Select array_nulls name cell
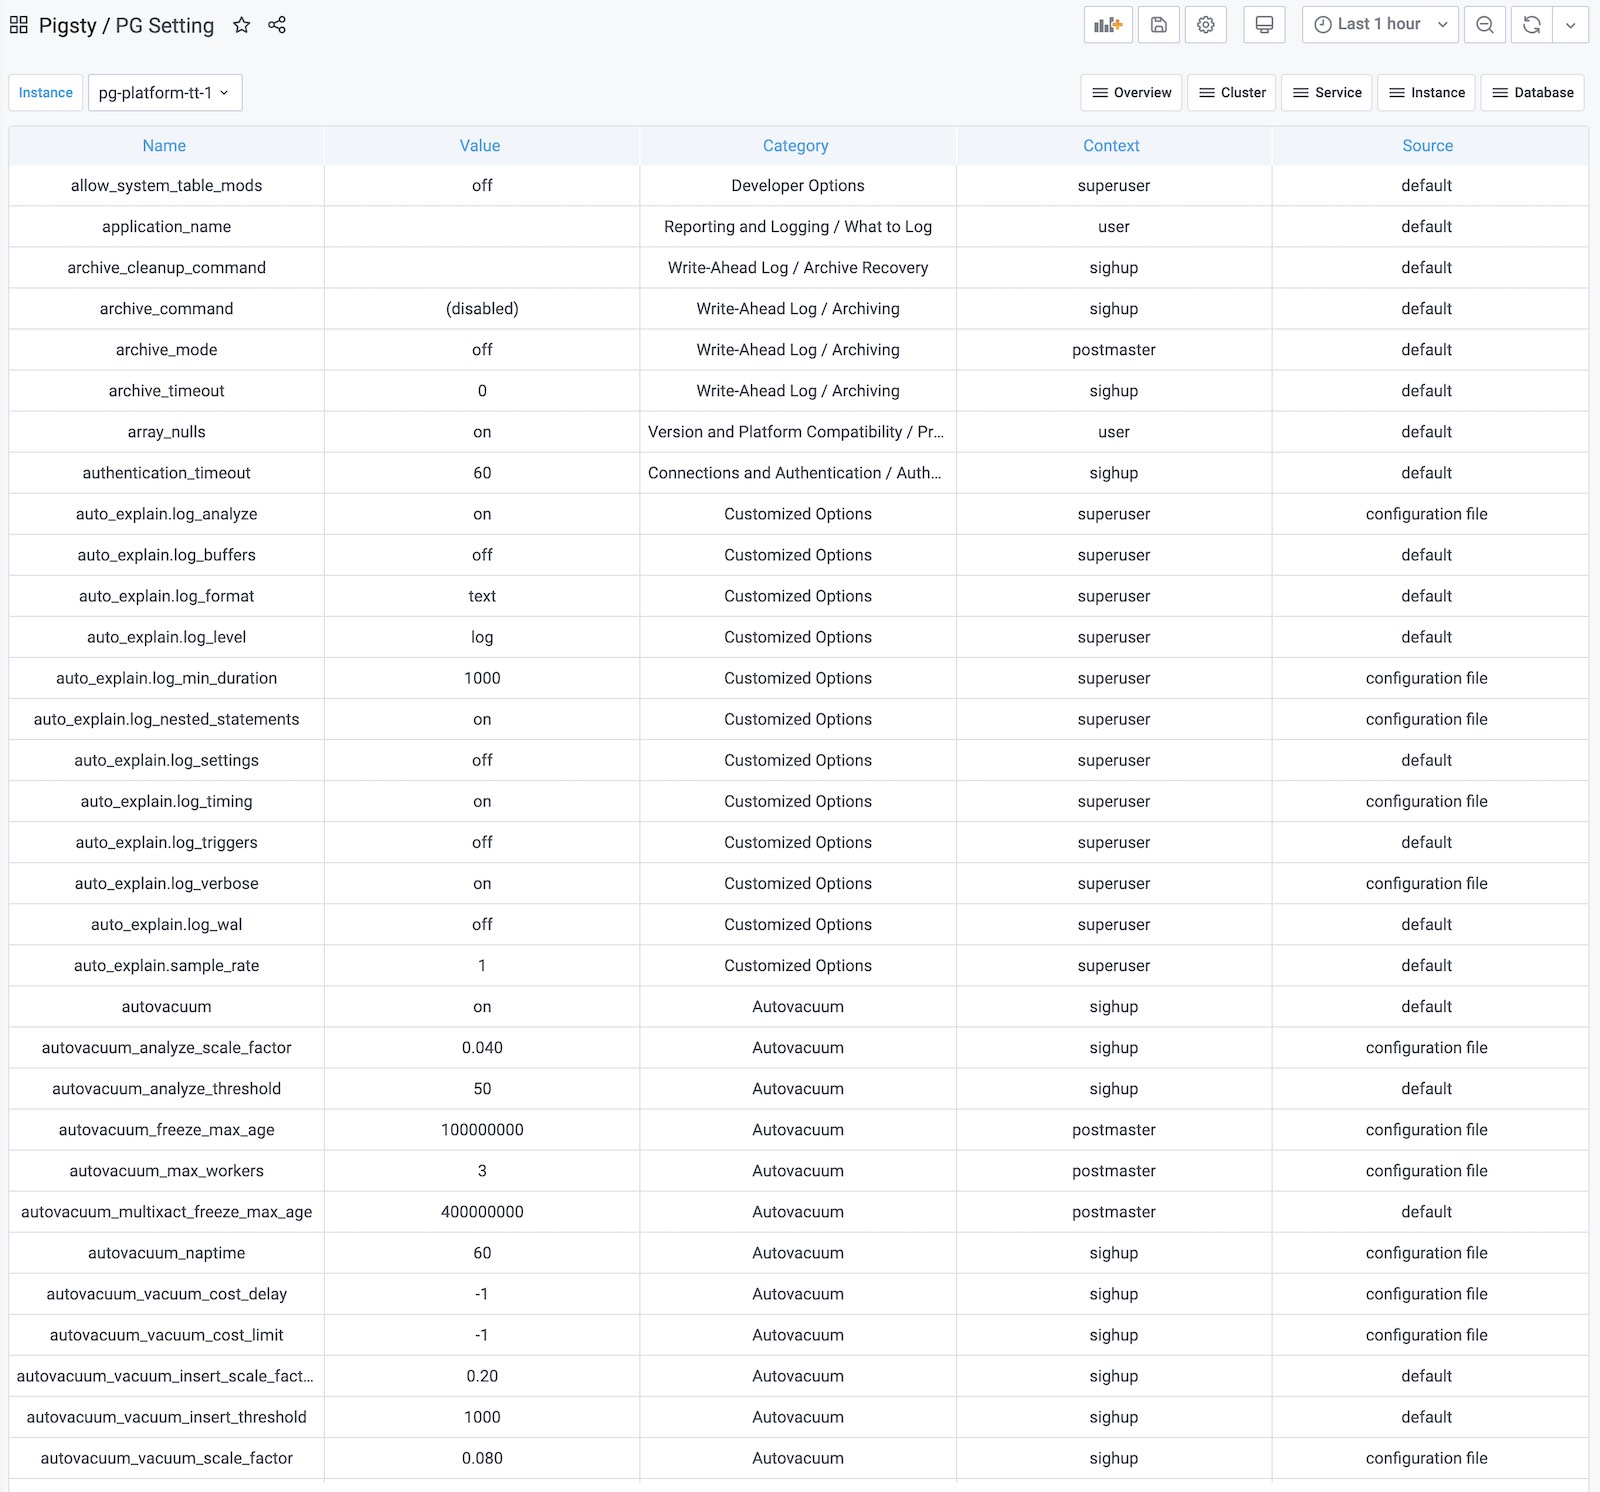1600x1492 pixels. [x=166, y=432]
